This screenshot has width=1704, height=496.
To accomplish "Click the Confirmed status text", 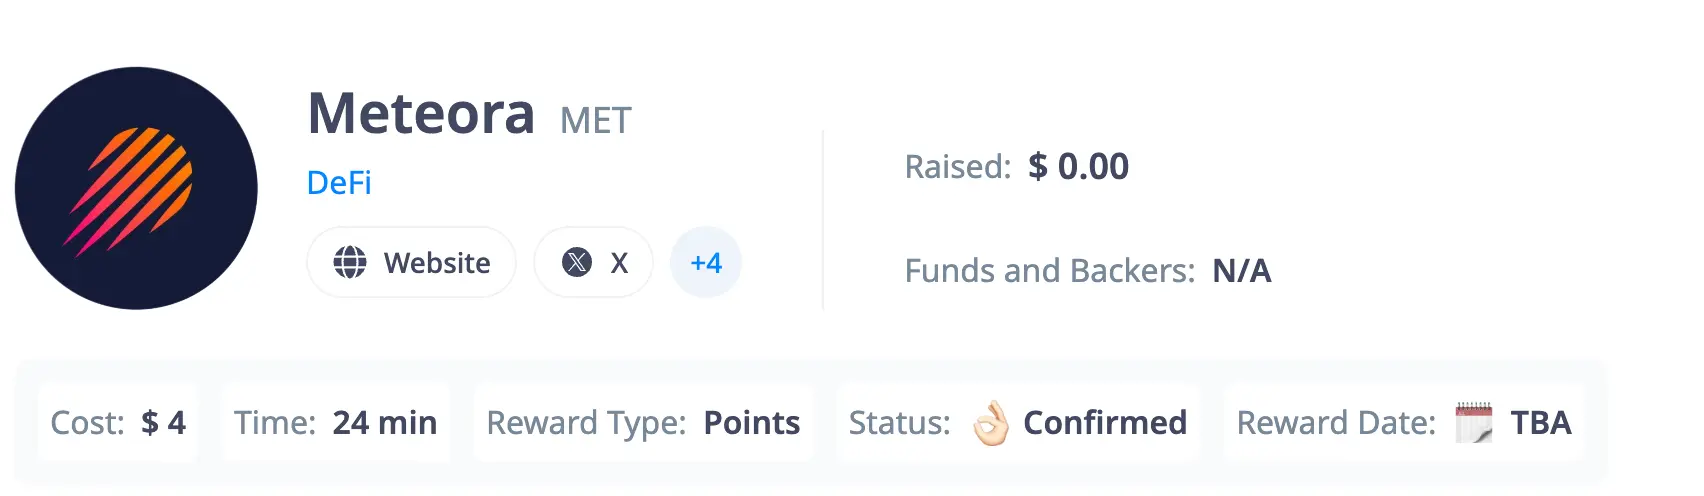I will (1105, 423).
